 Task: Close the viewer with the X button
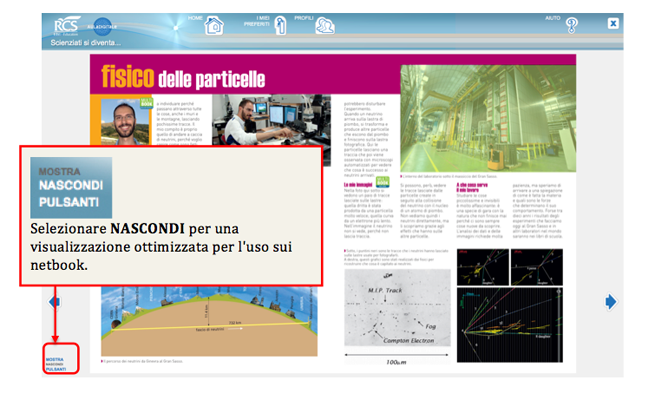613,23
